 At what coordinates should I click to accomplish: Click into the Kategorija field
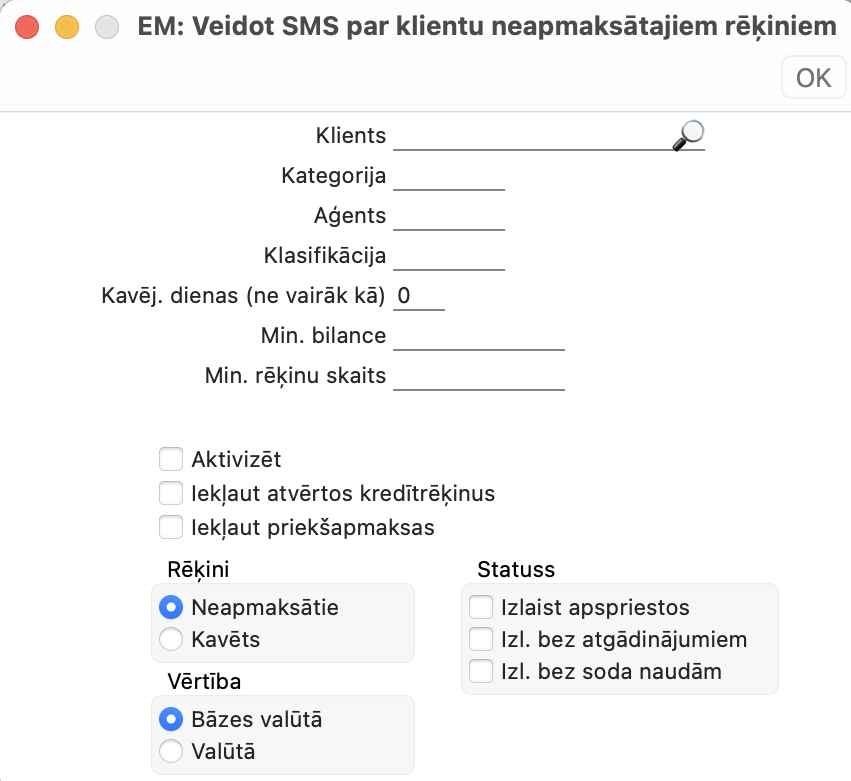(x=449, y=176)
